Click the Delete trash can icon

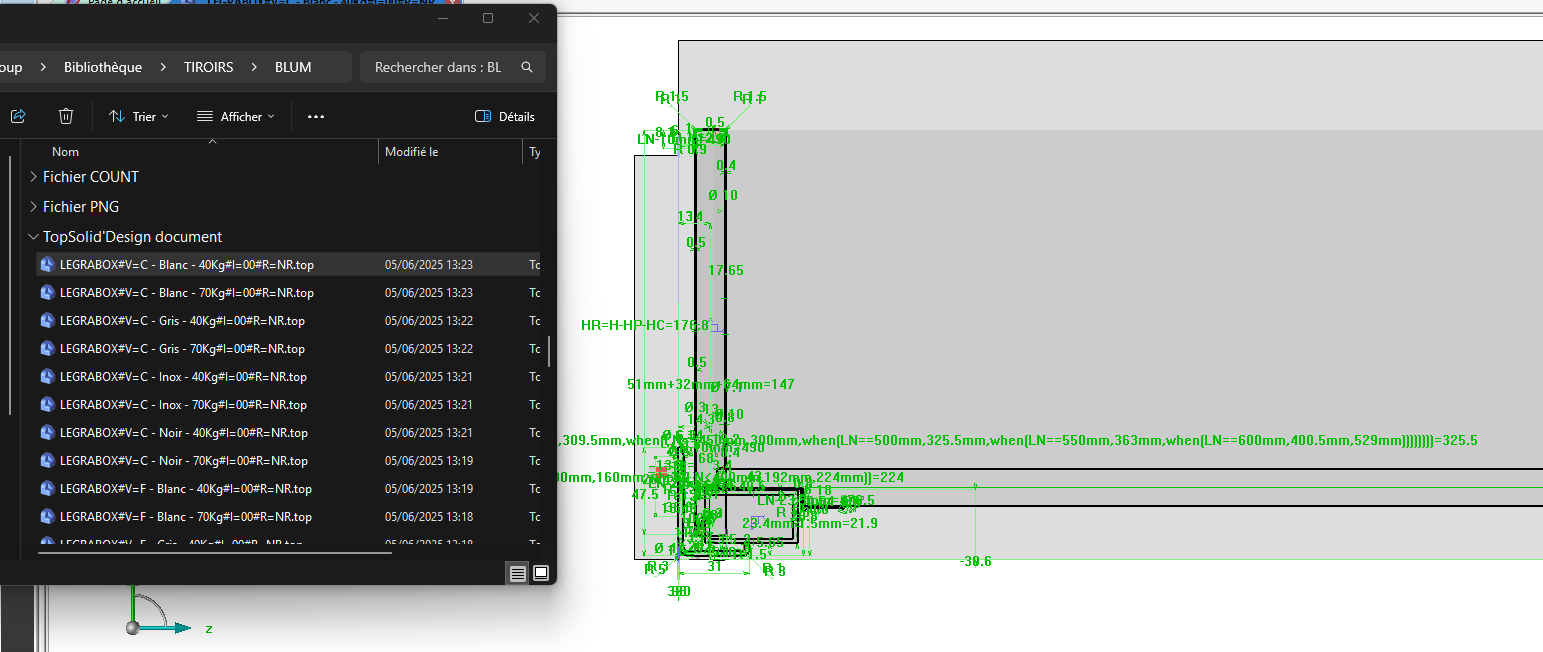[66, 116]
